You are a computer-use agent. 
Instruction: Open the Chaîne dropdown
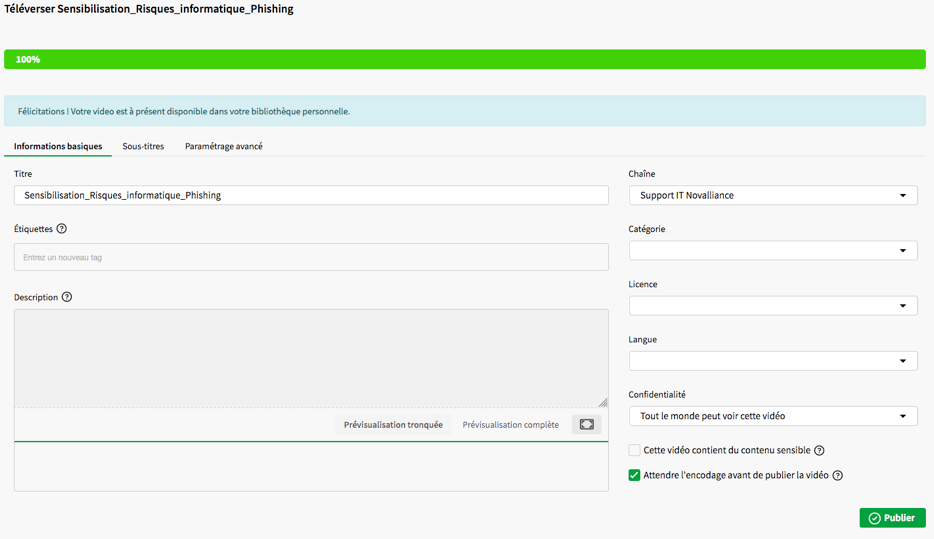(x=772, y=196)
